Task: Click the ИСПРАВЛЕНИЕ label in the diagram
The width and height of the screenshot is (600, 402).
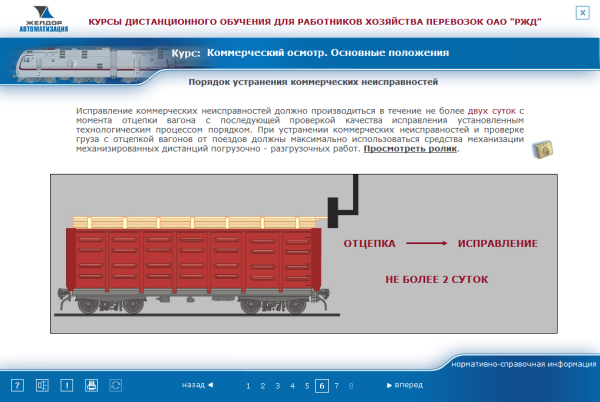Action: (x=498, y=244)
